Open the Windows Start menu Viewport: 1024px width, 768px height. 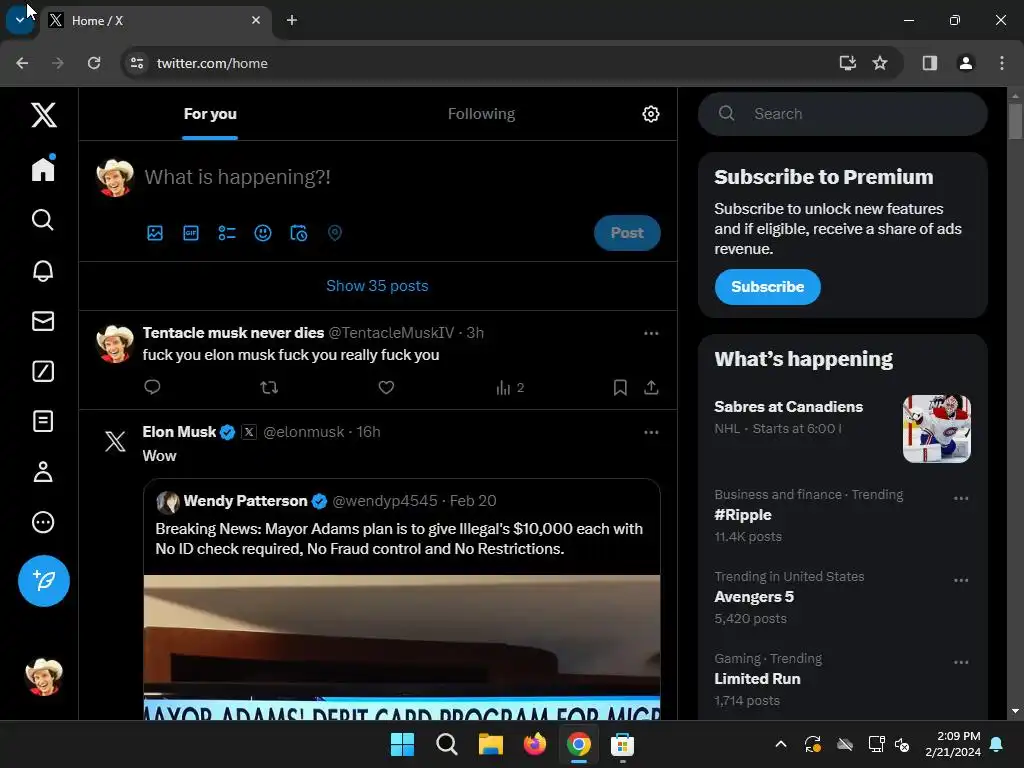(402, 744)
